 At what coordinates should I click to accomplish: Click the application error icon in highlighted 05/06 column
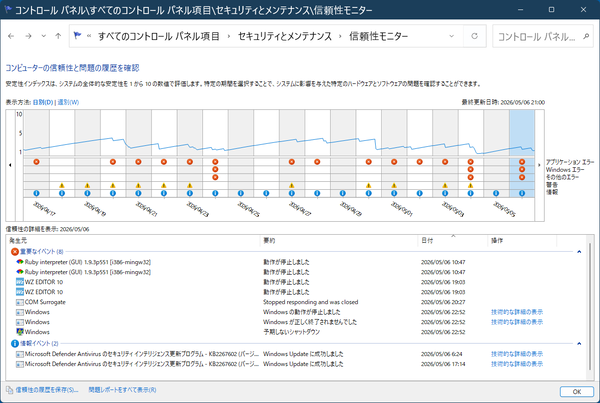(x=522, y=162)
